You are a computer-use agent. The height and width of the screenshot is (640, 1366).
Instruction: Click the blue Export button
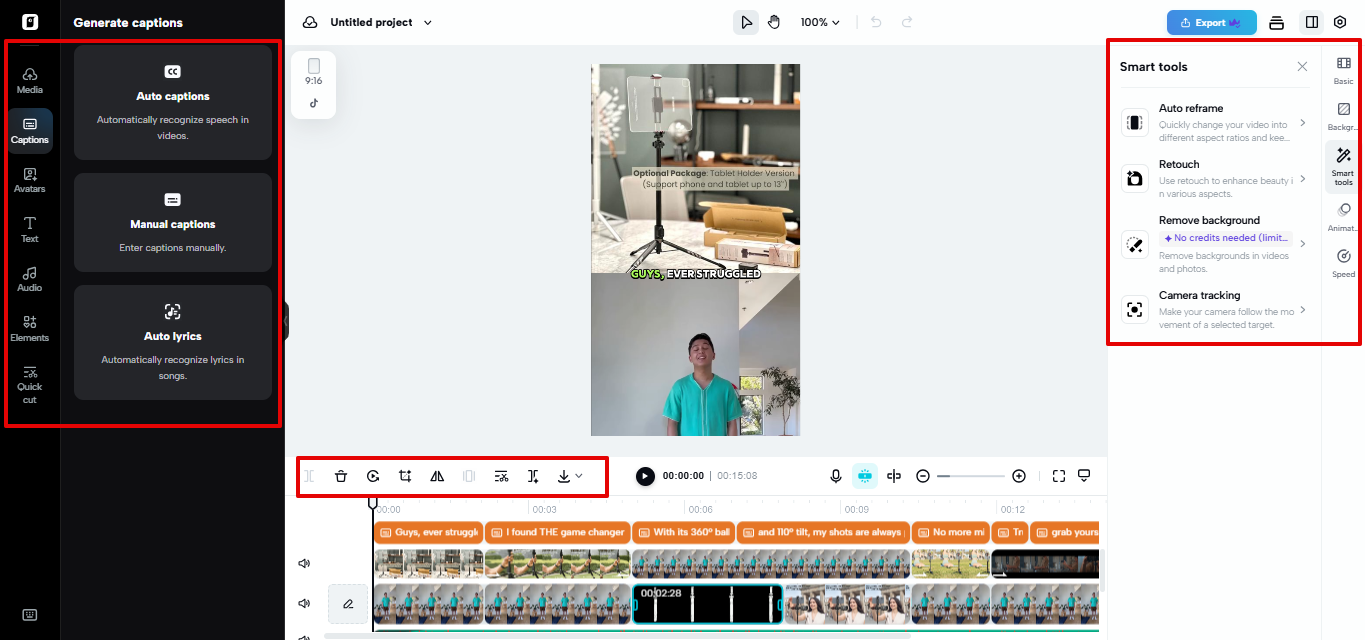coord(1211,21)
